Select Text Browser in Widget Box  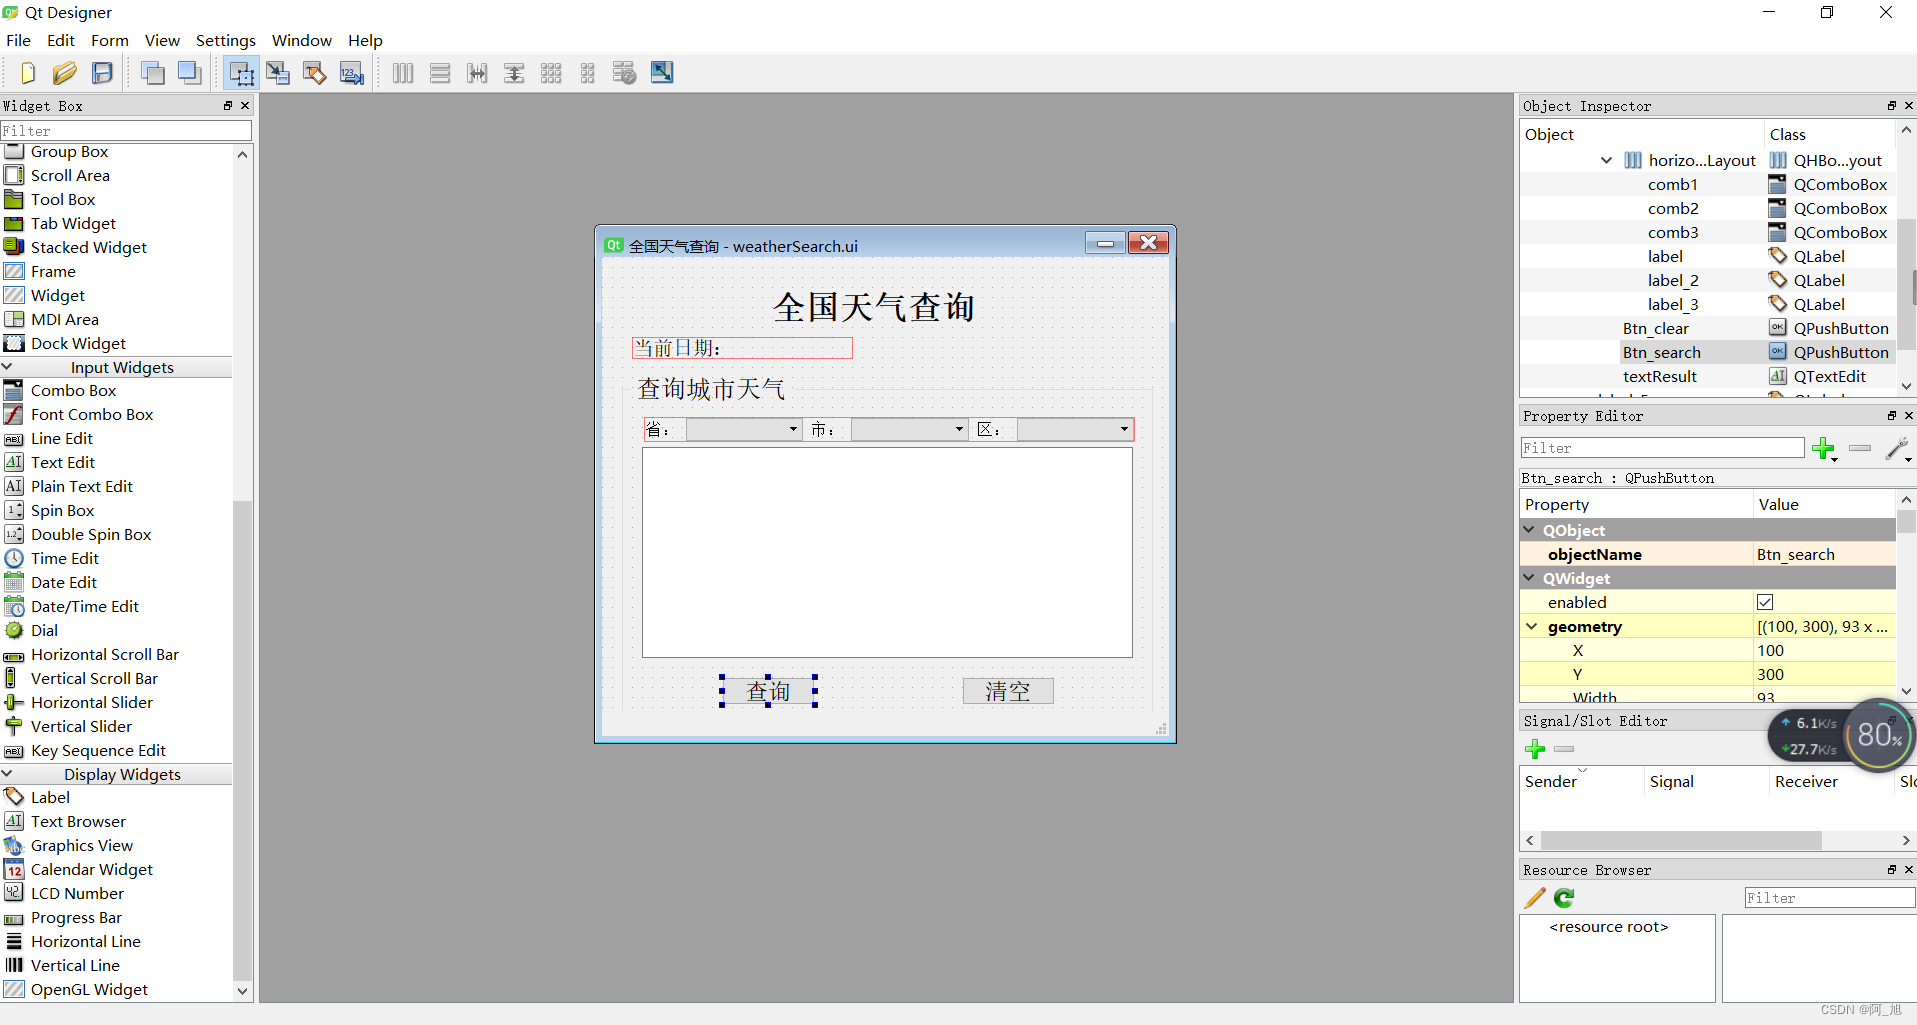[78, 822]
